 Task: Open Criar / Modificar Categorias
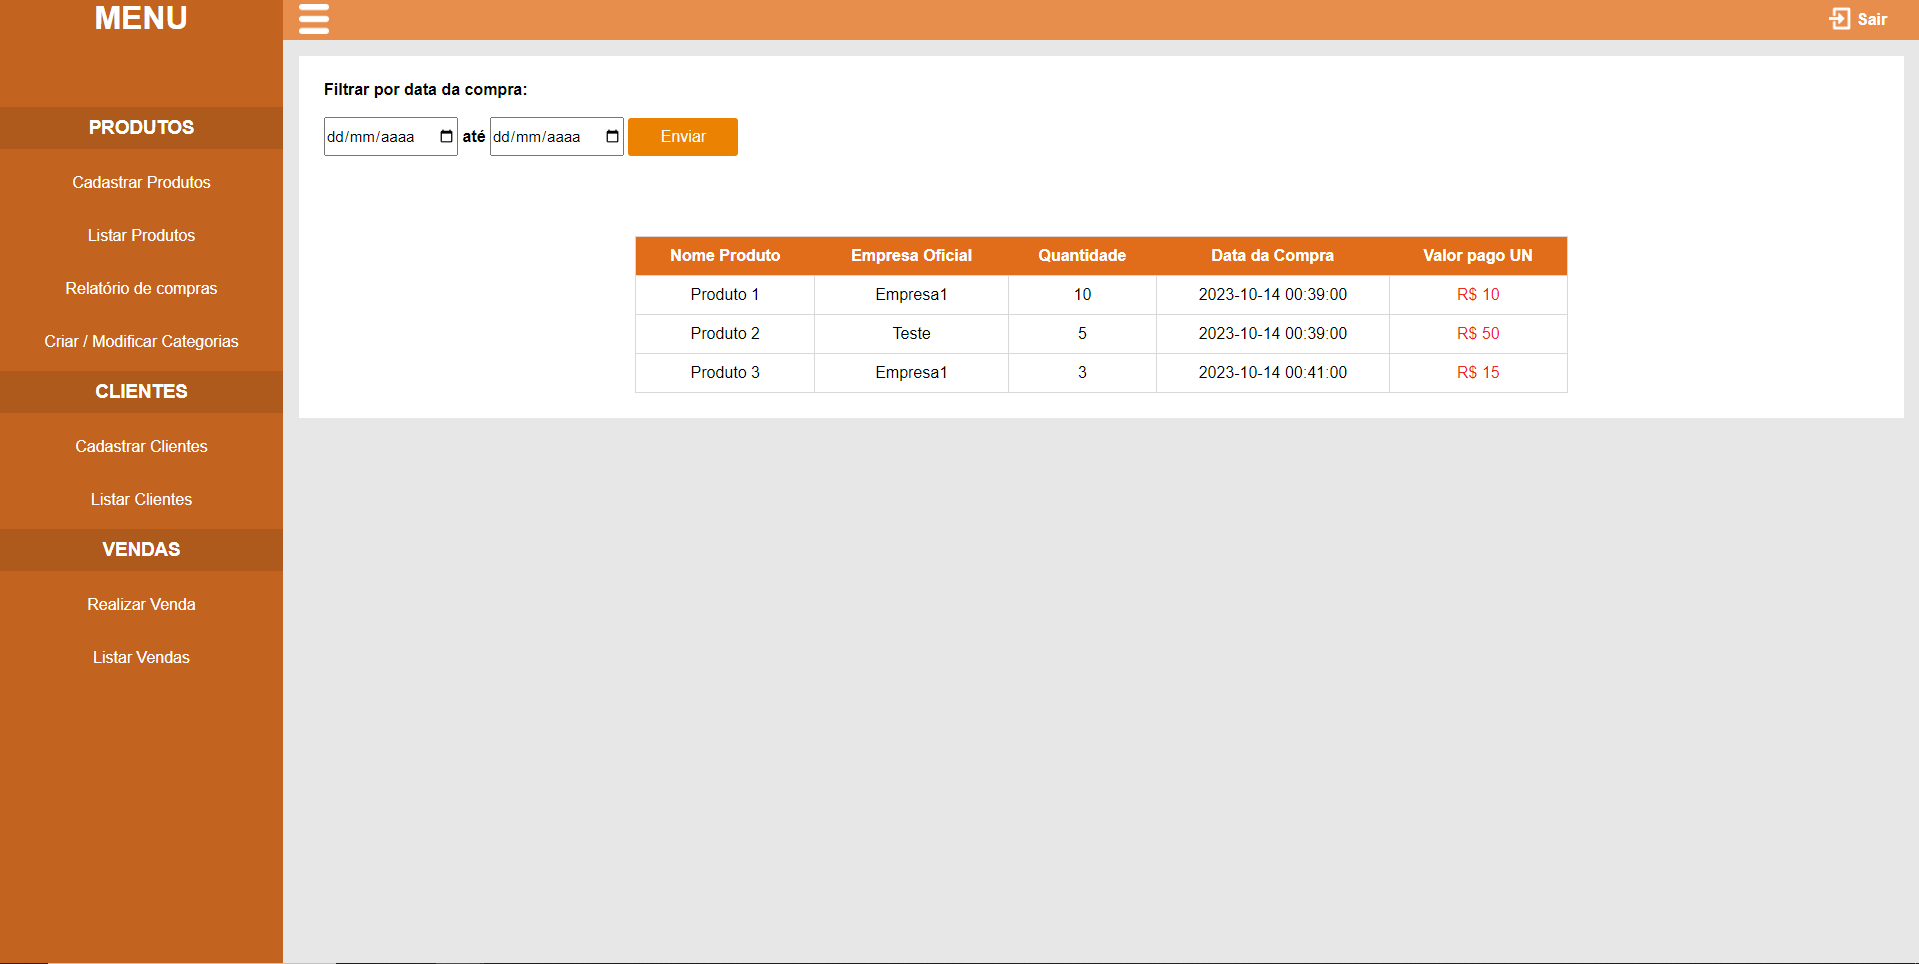141,341
